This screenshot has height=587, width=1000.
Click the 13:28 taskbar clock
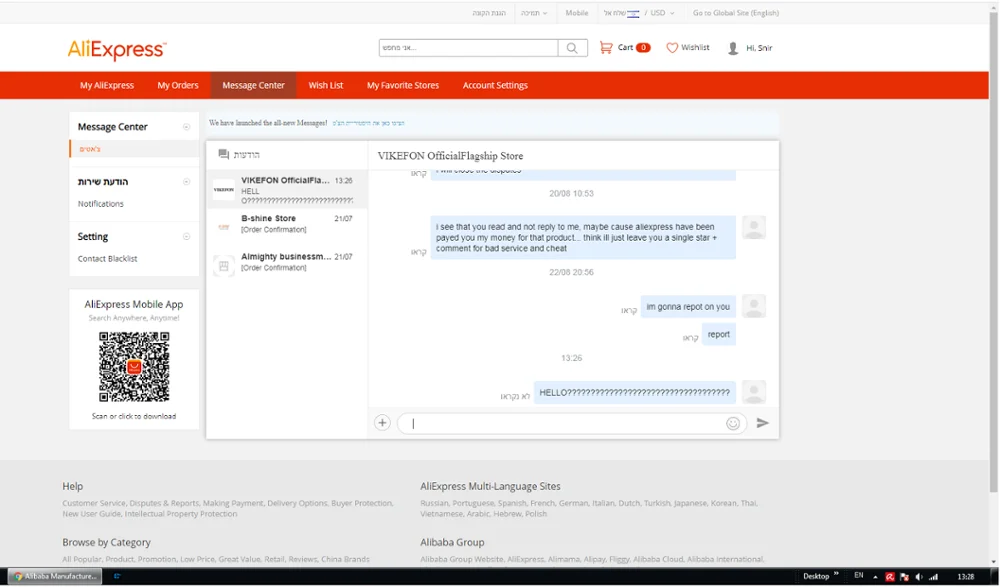coord(966,577)
